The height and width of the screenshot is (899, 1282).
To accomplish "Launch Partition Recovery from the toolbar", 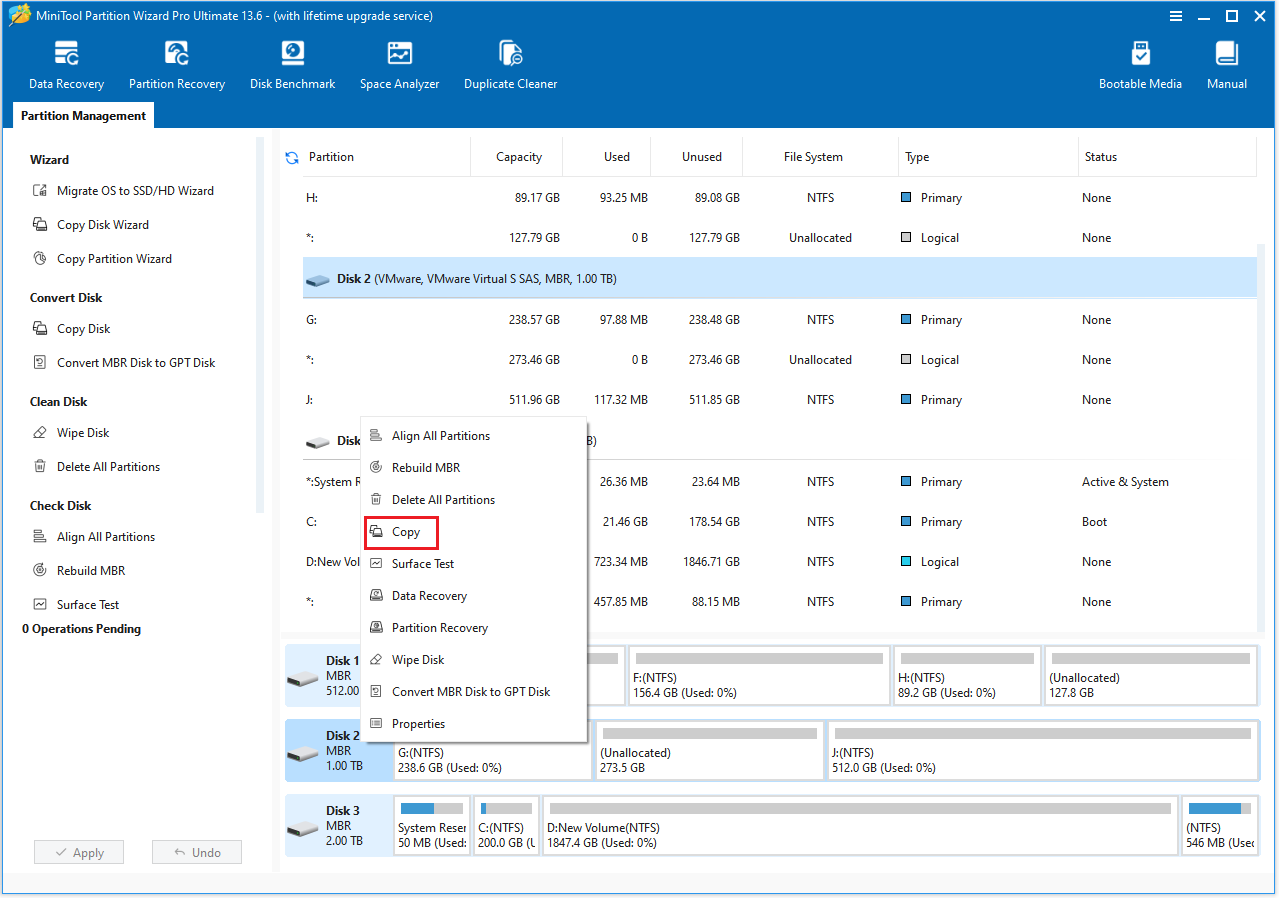I will pos(177,66).
